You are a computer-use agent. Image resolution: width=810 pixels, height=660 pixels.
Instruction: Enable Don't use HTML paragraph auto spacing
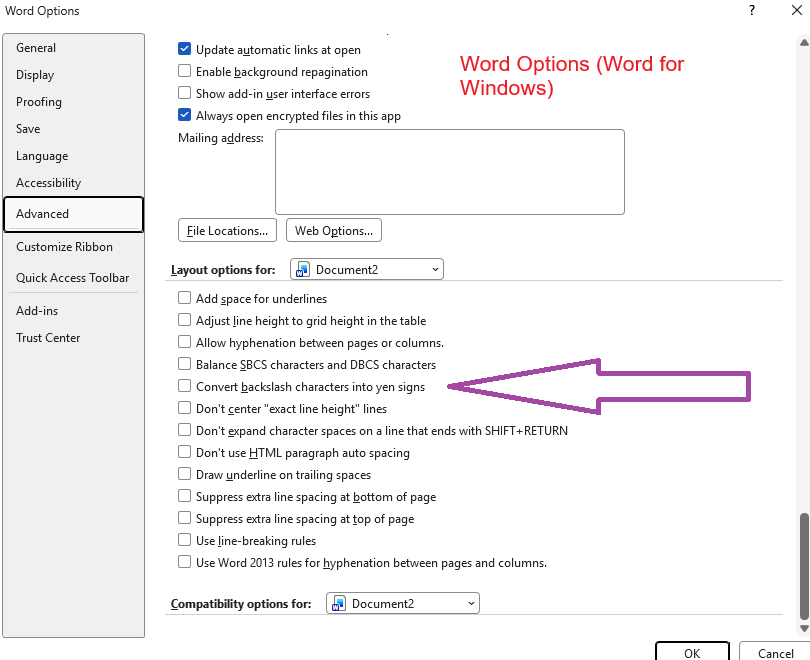pyautogui.click(x=184, y=452)
